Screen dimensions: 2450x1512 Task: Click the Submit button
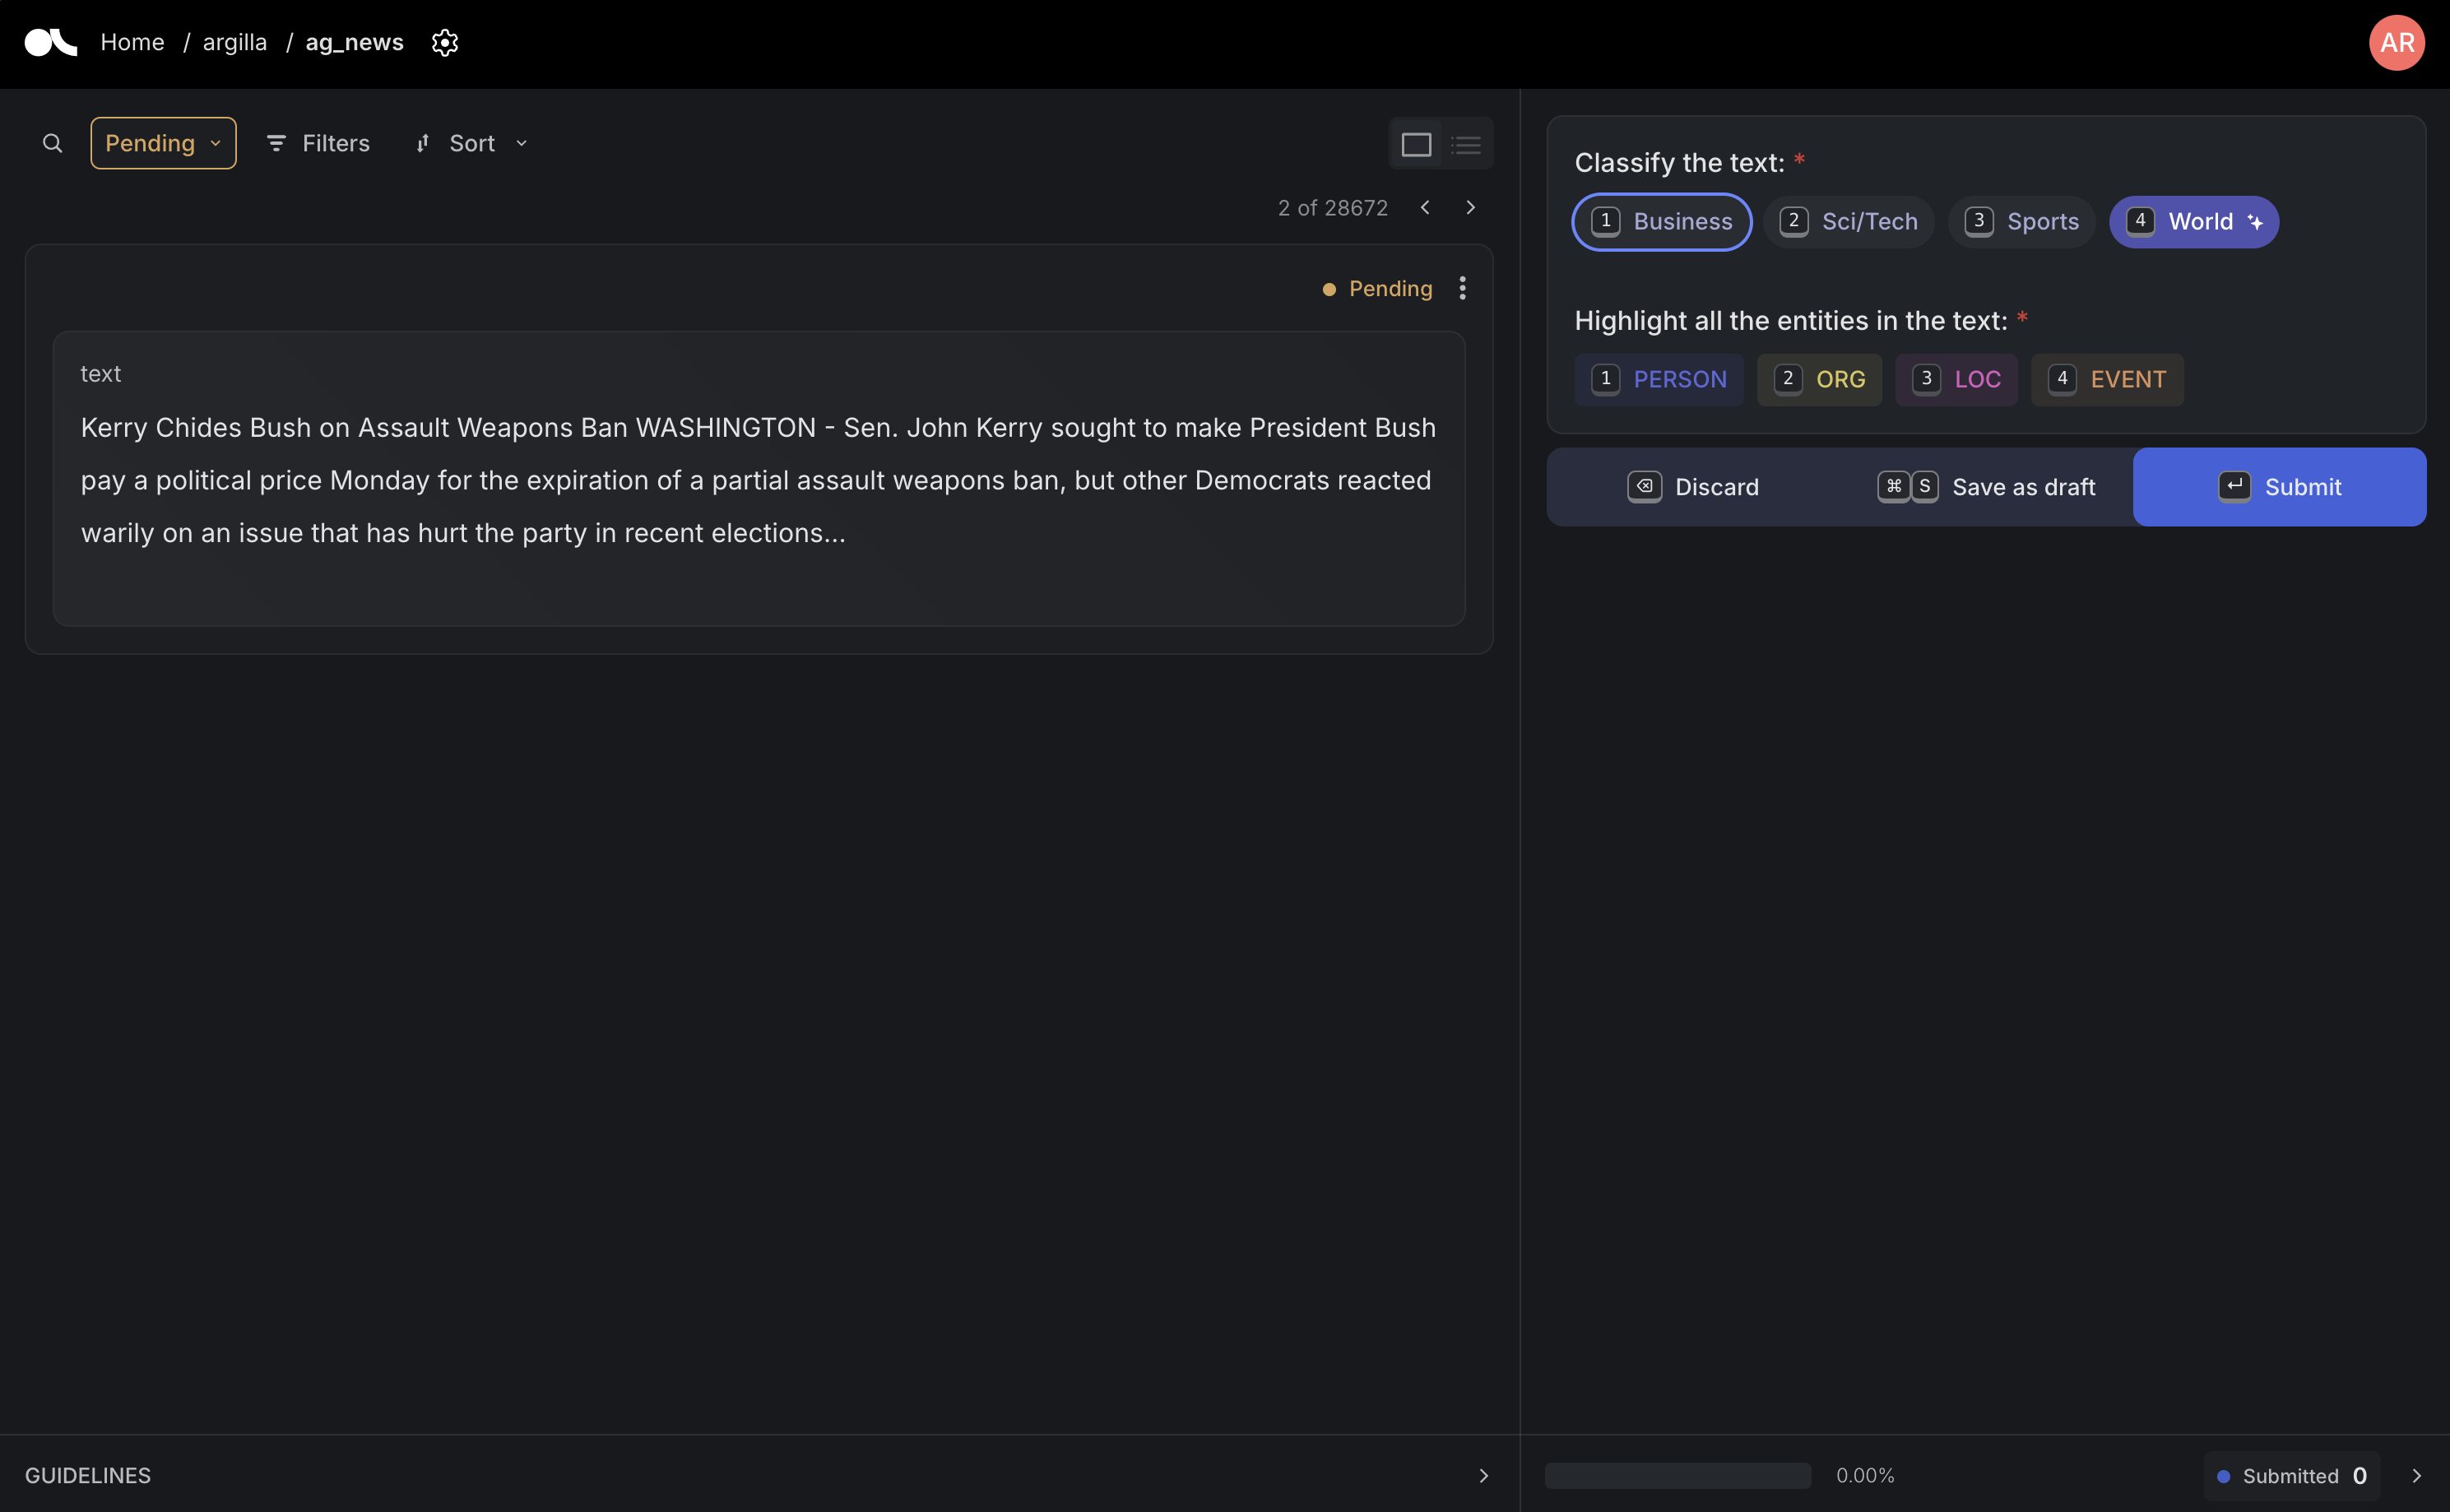tap(2278, 487)
